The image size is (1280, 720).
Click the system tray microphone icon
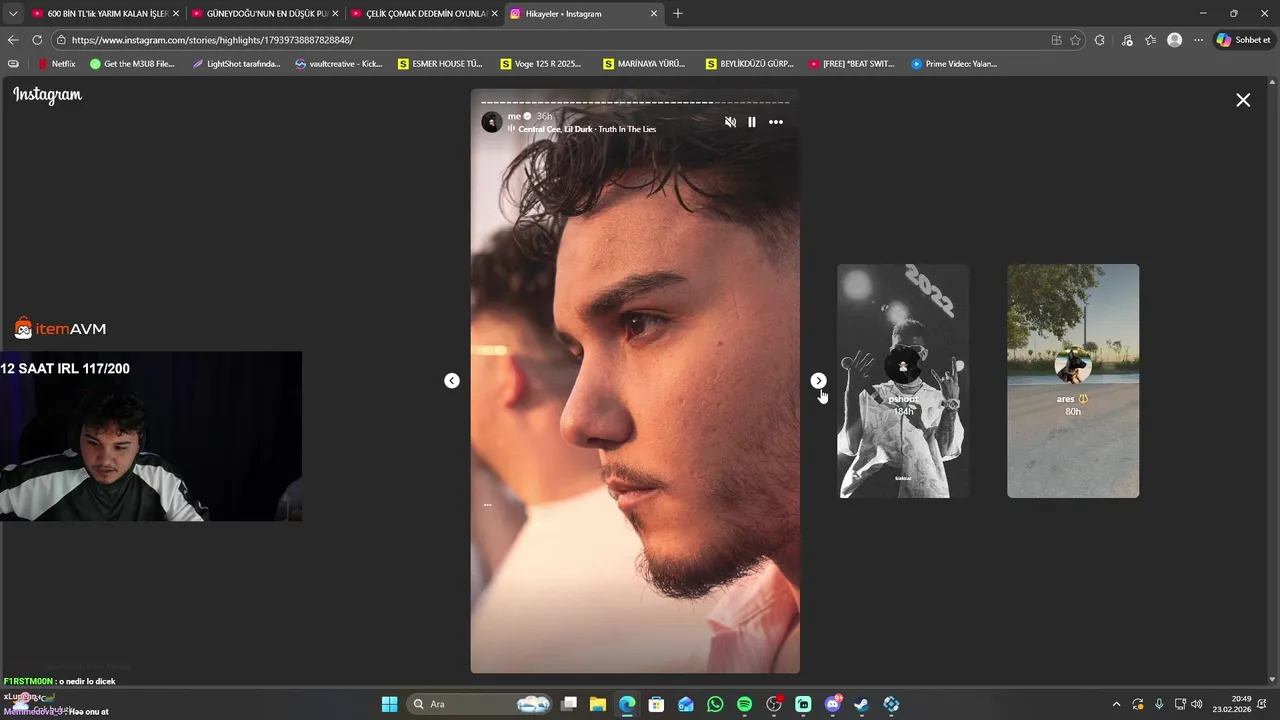[x=1159, y=704]
